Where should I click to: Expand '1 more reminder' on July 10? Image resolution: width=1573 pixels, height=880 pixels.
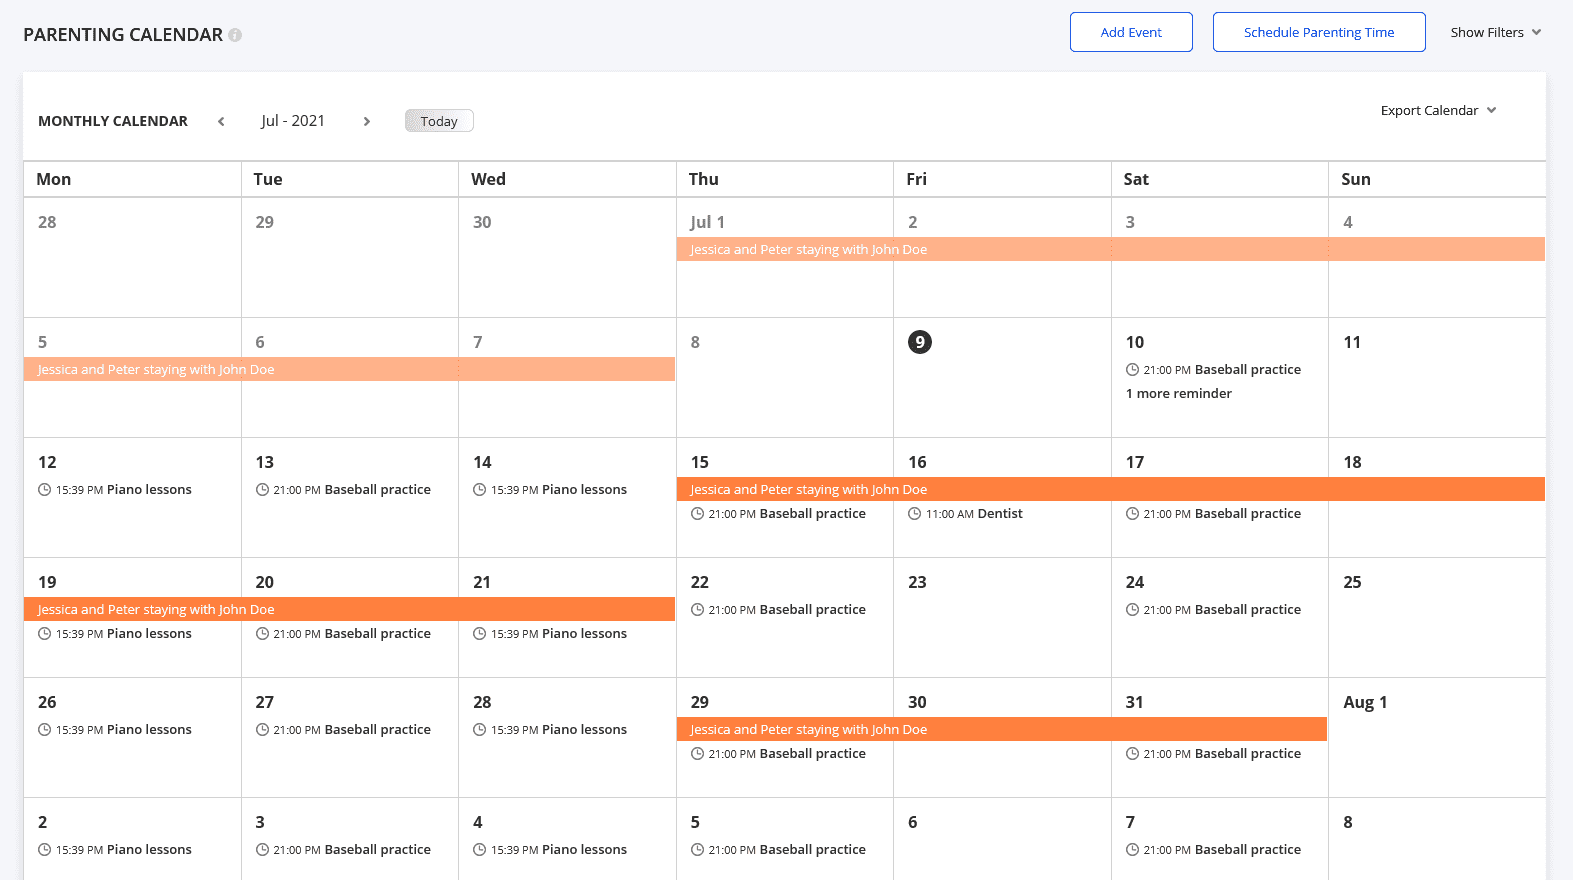click(x=1179, y=394)
